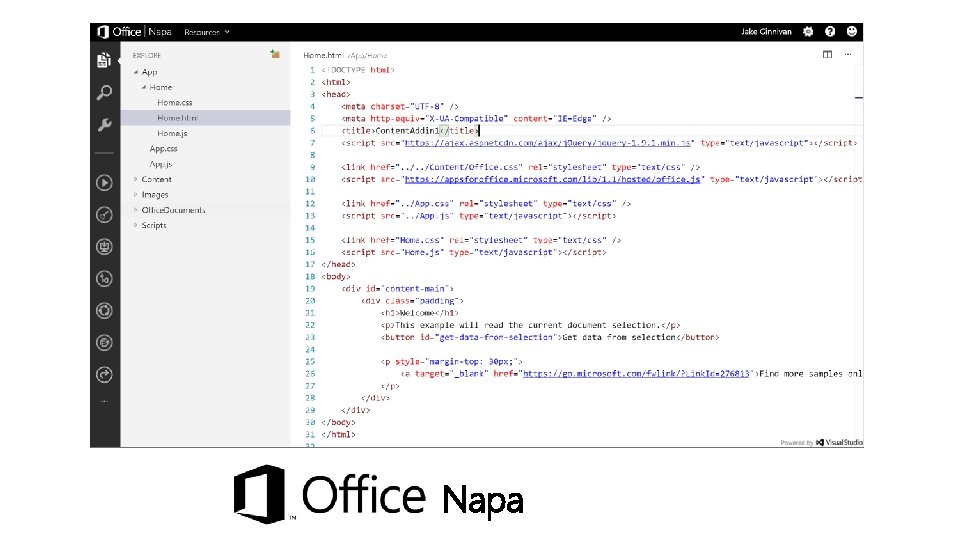The image size is (979, 551).
Task: Click the link href Home.css line
Action: [481, 240]
